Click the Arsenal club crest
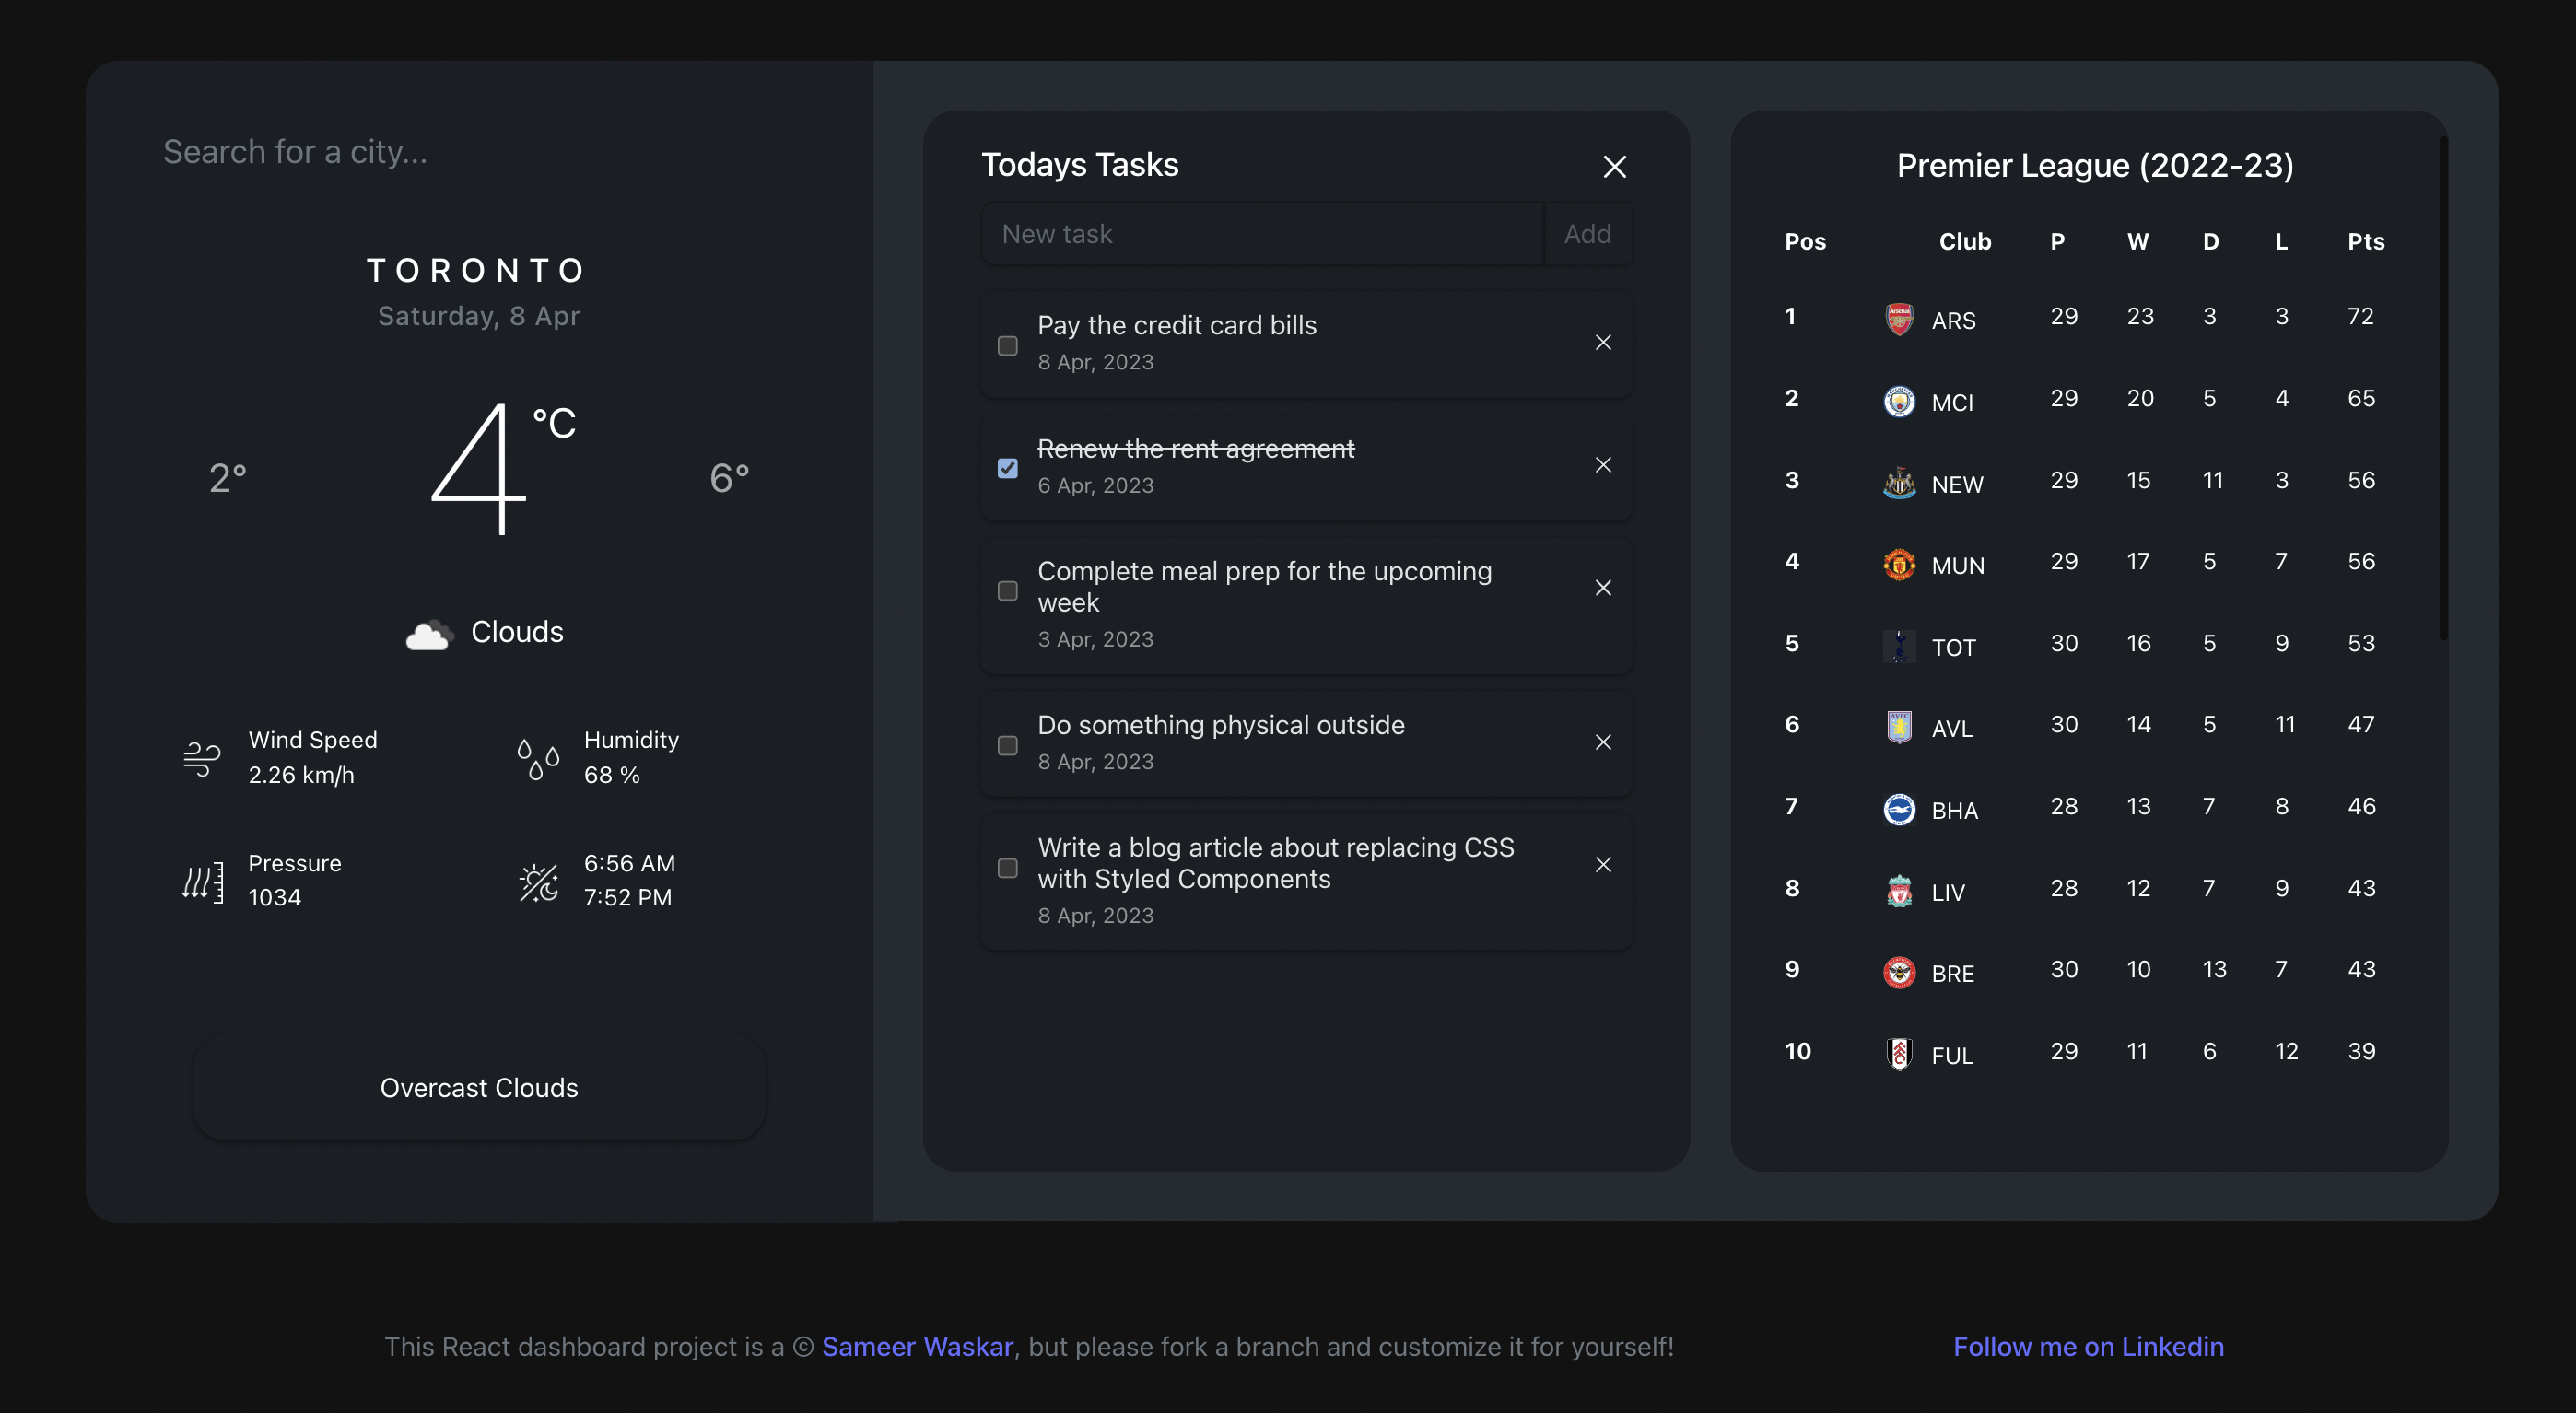Viewport: 2576px width, 1413px height. [x=1898, y=318]
